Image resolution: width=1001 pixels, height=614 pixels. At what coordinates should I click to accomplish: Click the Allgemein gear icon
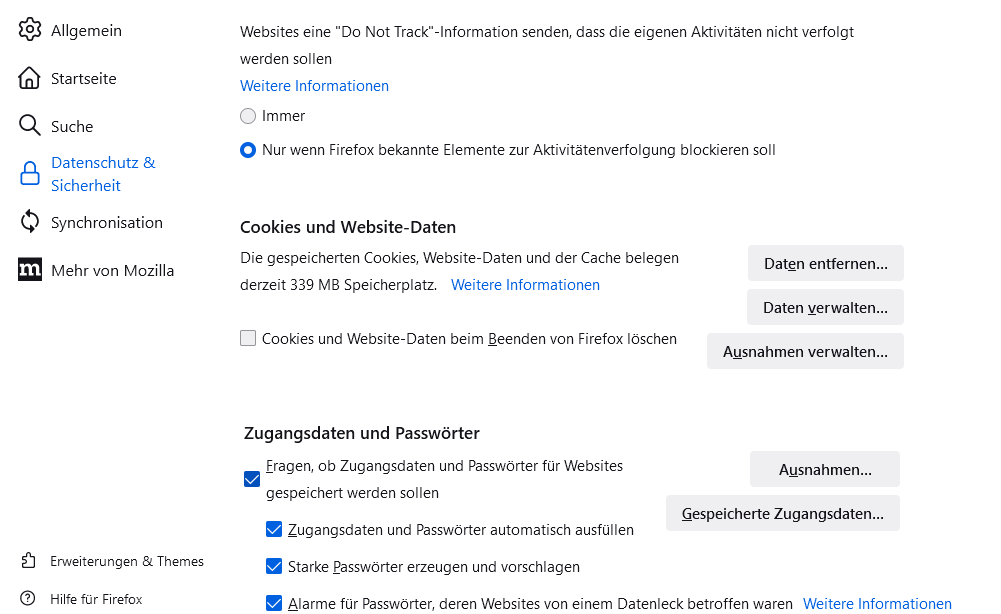coord(30,30)
